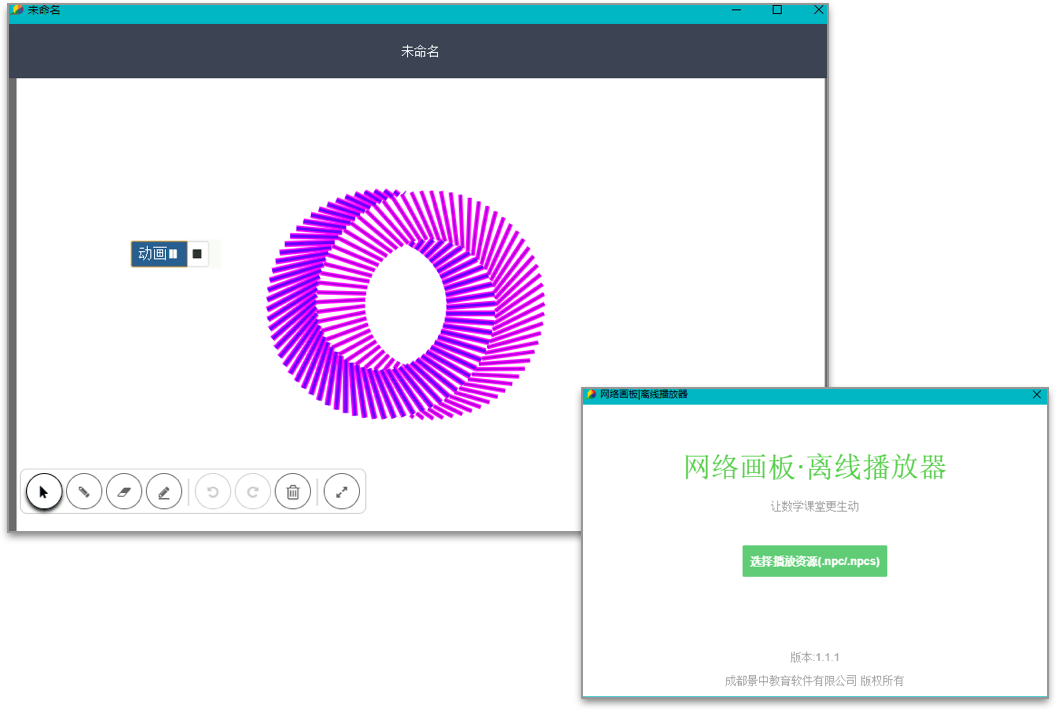Viewport: 1056px width, 710px height.
Task: Clear the canvas using the trash icon
Action: pos(293,491)
